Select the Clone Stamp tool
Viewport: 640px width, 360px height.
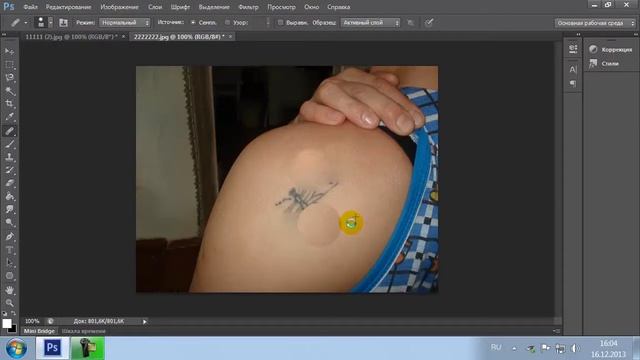pyautogui.click(x=9, y=157)
